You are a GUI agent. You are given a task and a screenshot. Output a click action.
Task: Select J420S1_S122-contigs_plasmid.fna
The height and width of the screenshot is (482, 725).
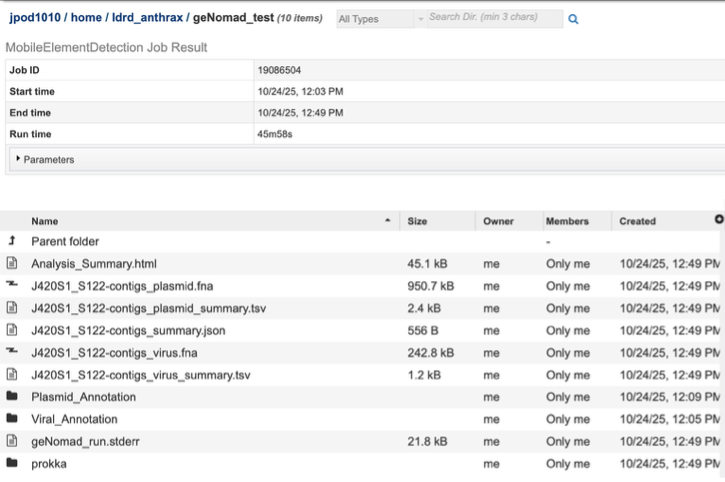pos(122,286)
